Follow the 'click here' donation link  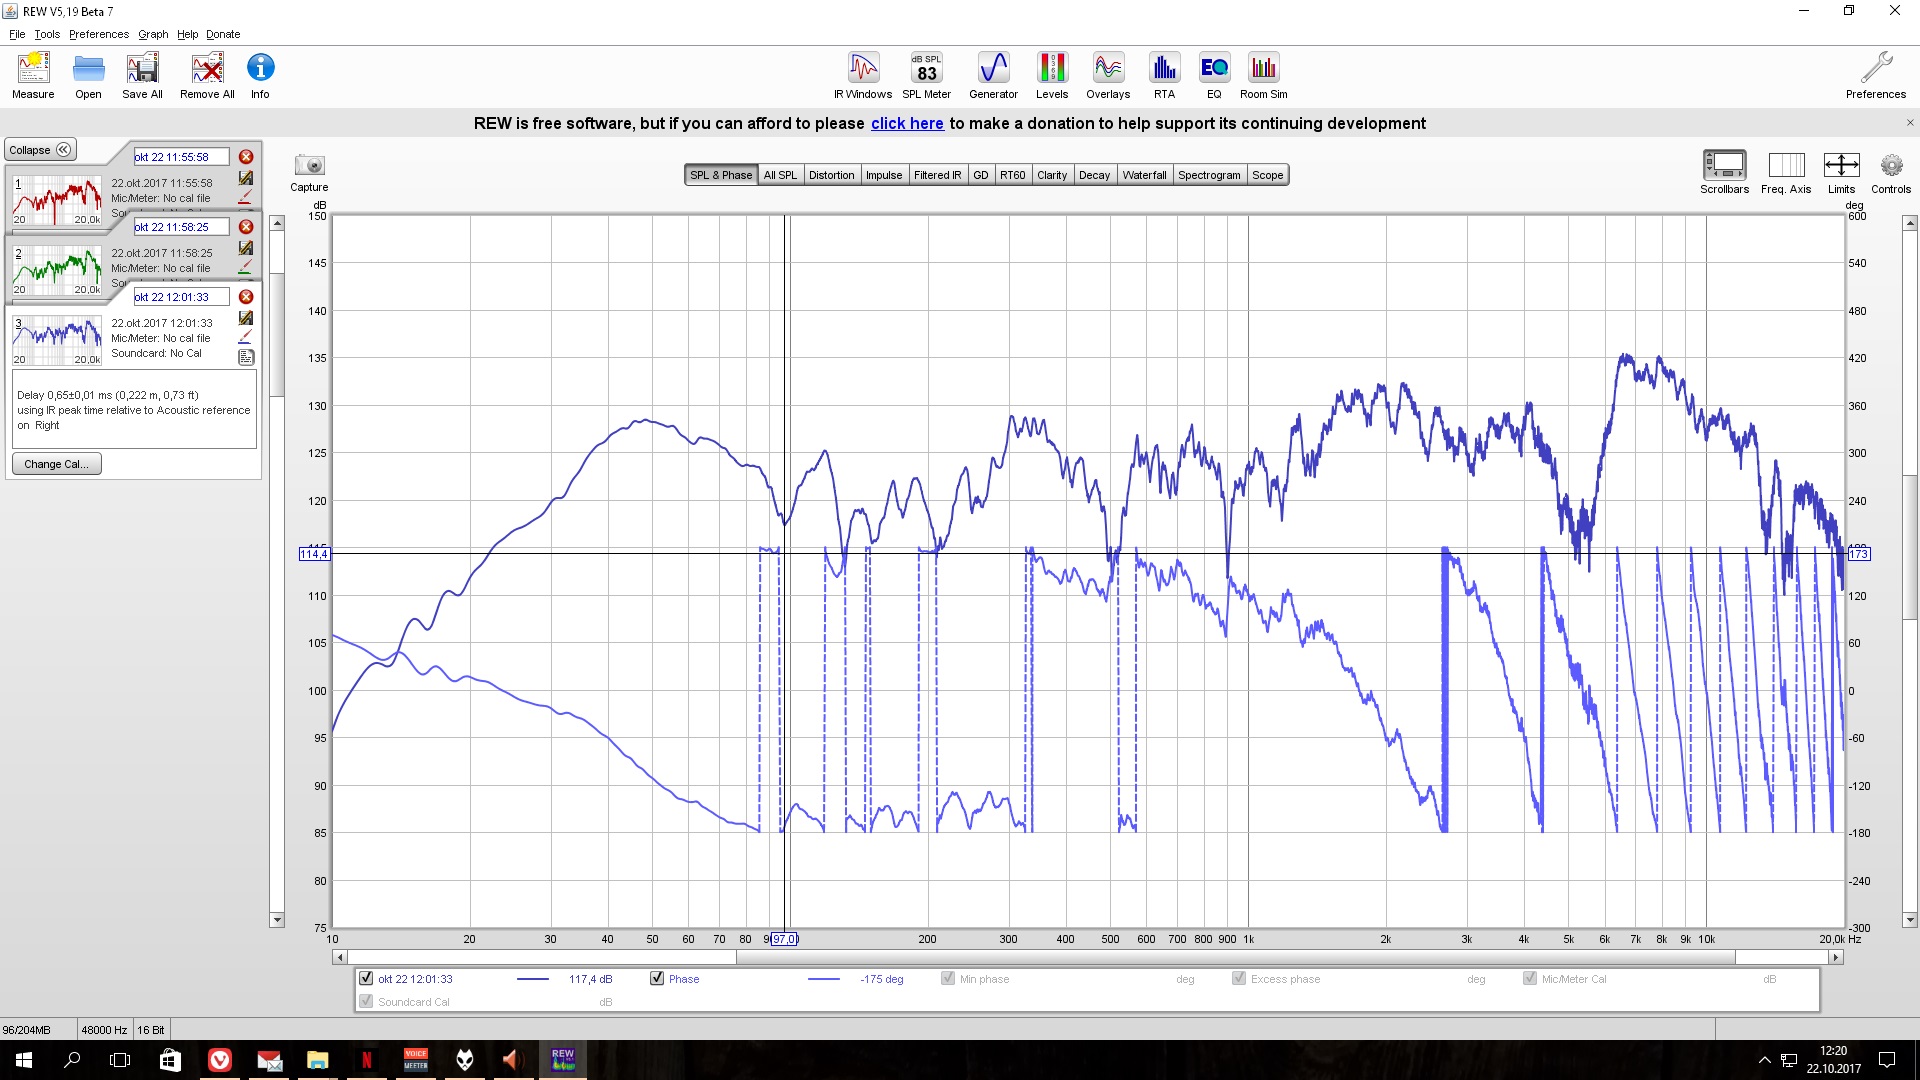click(907, 123)
